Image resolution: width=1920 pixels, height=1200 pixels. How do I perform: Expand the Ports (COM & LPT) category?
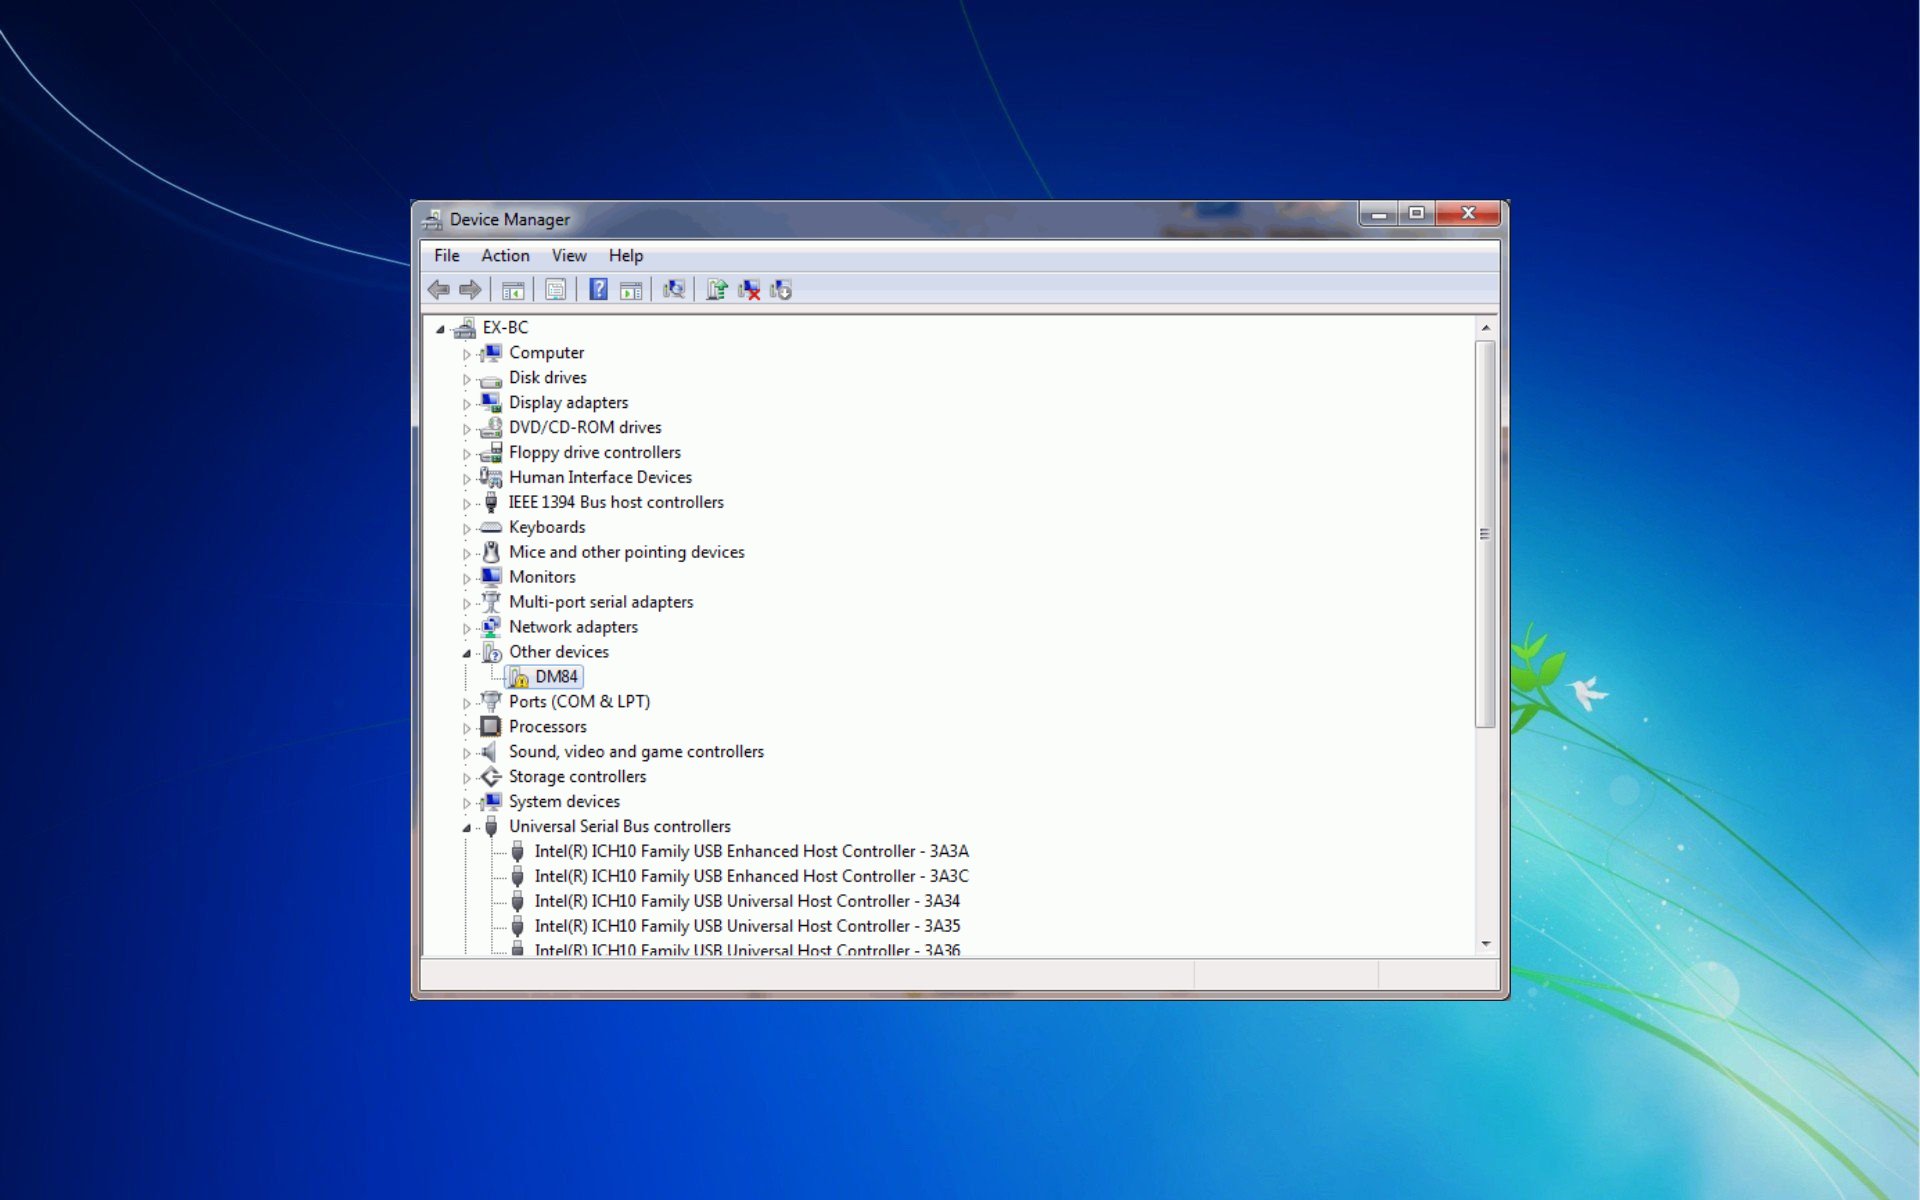click(x=466, y=703)
